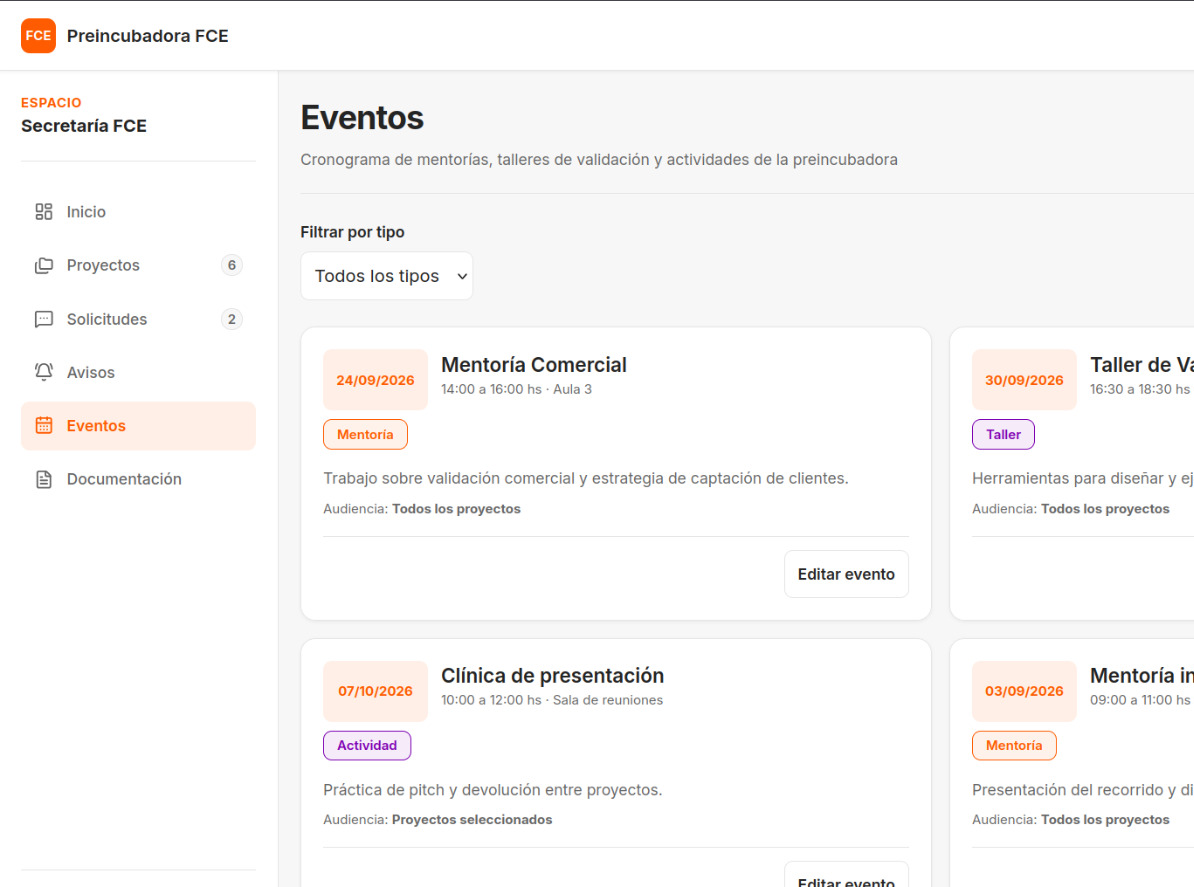Click the 03/09/2026 date badge
The image size is (1194, 887).
click(x=1024, y=691)
